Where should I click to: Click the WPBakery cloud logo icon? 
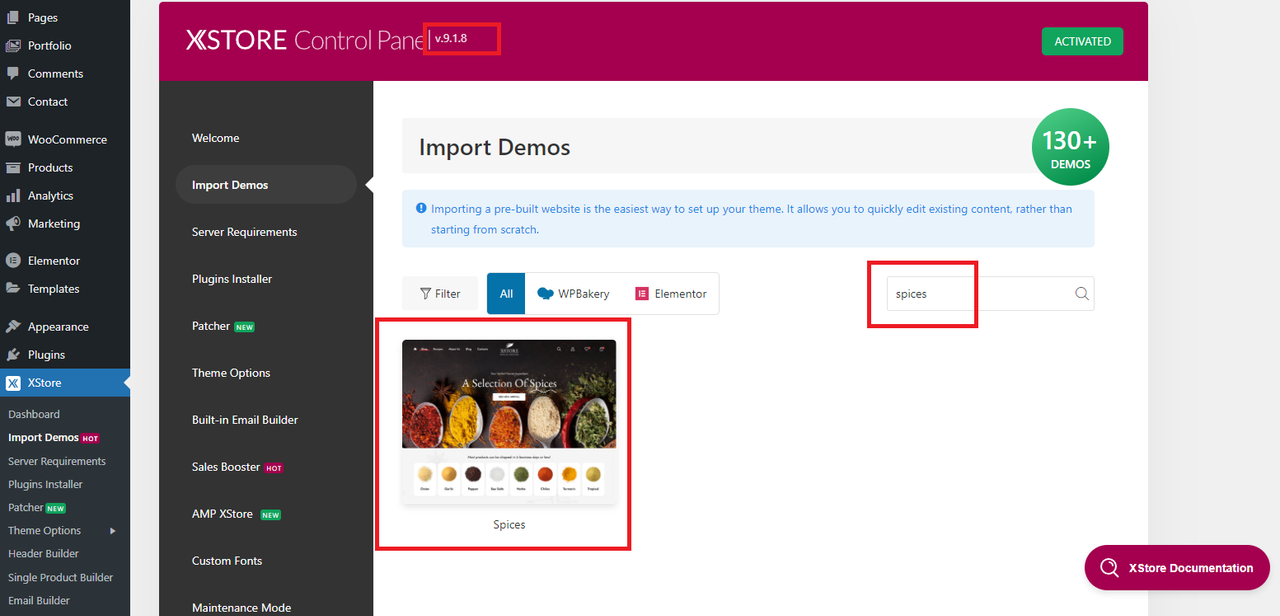545,294
